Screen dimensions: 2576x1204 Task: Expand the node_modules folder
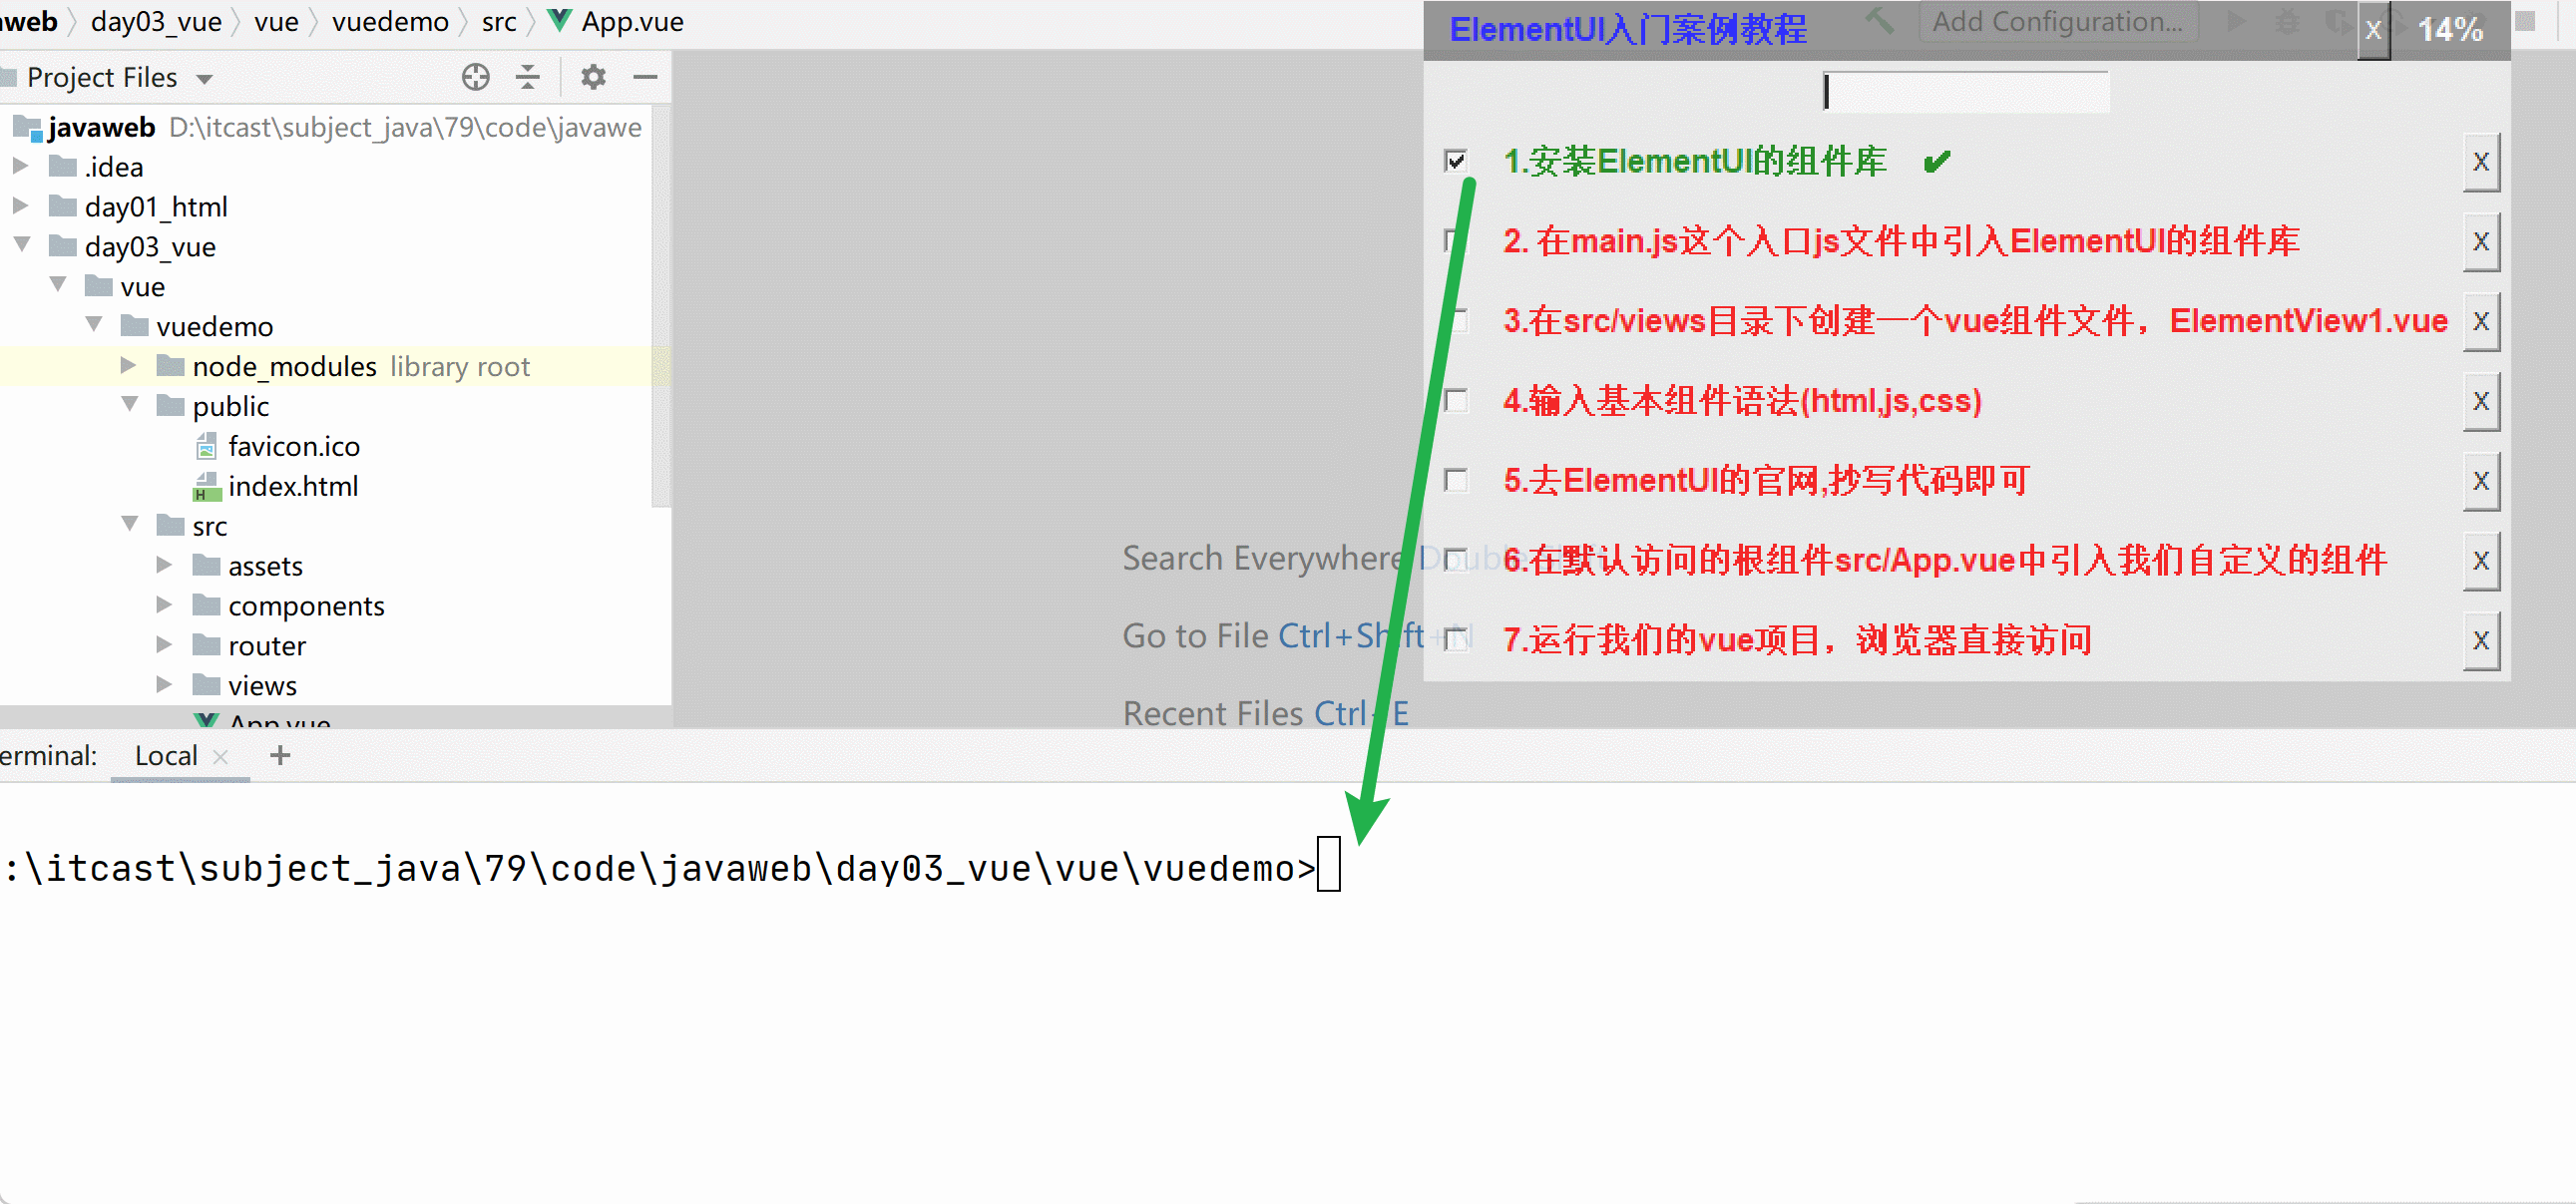click(x=128, y=366)
